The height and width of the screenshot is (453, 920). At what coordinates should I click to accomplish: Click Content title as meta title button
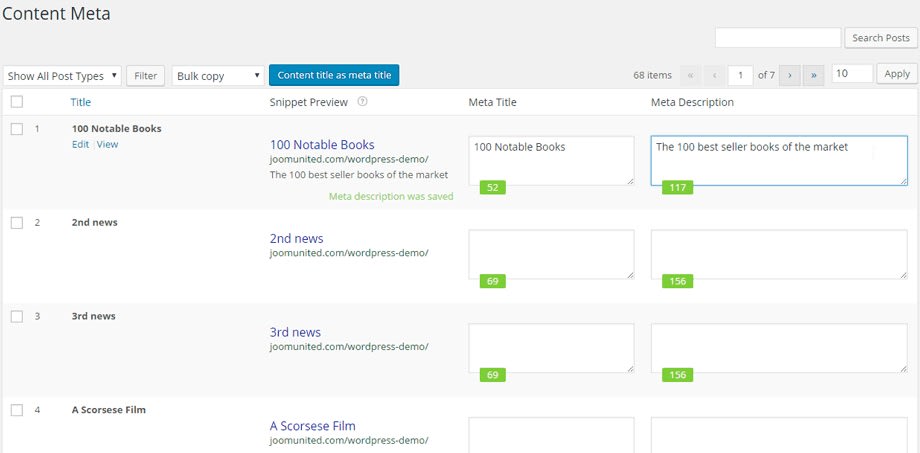pos(334,75)
